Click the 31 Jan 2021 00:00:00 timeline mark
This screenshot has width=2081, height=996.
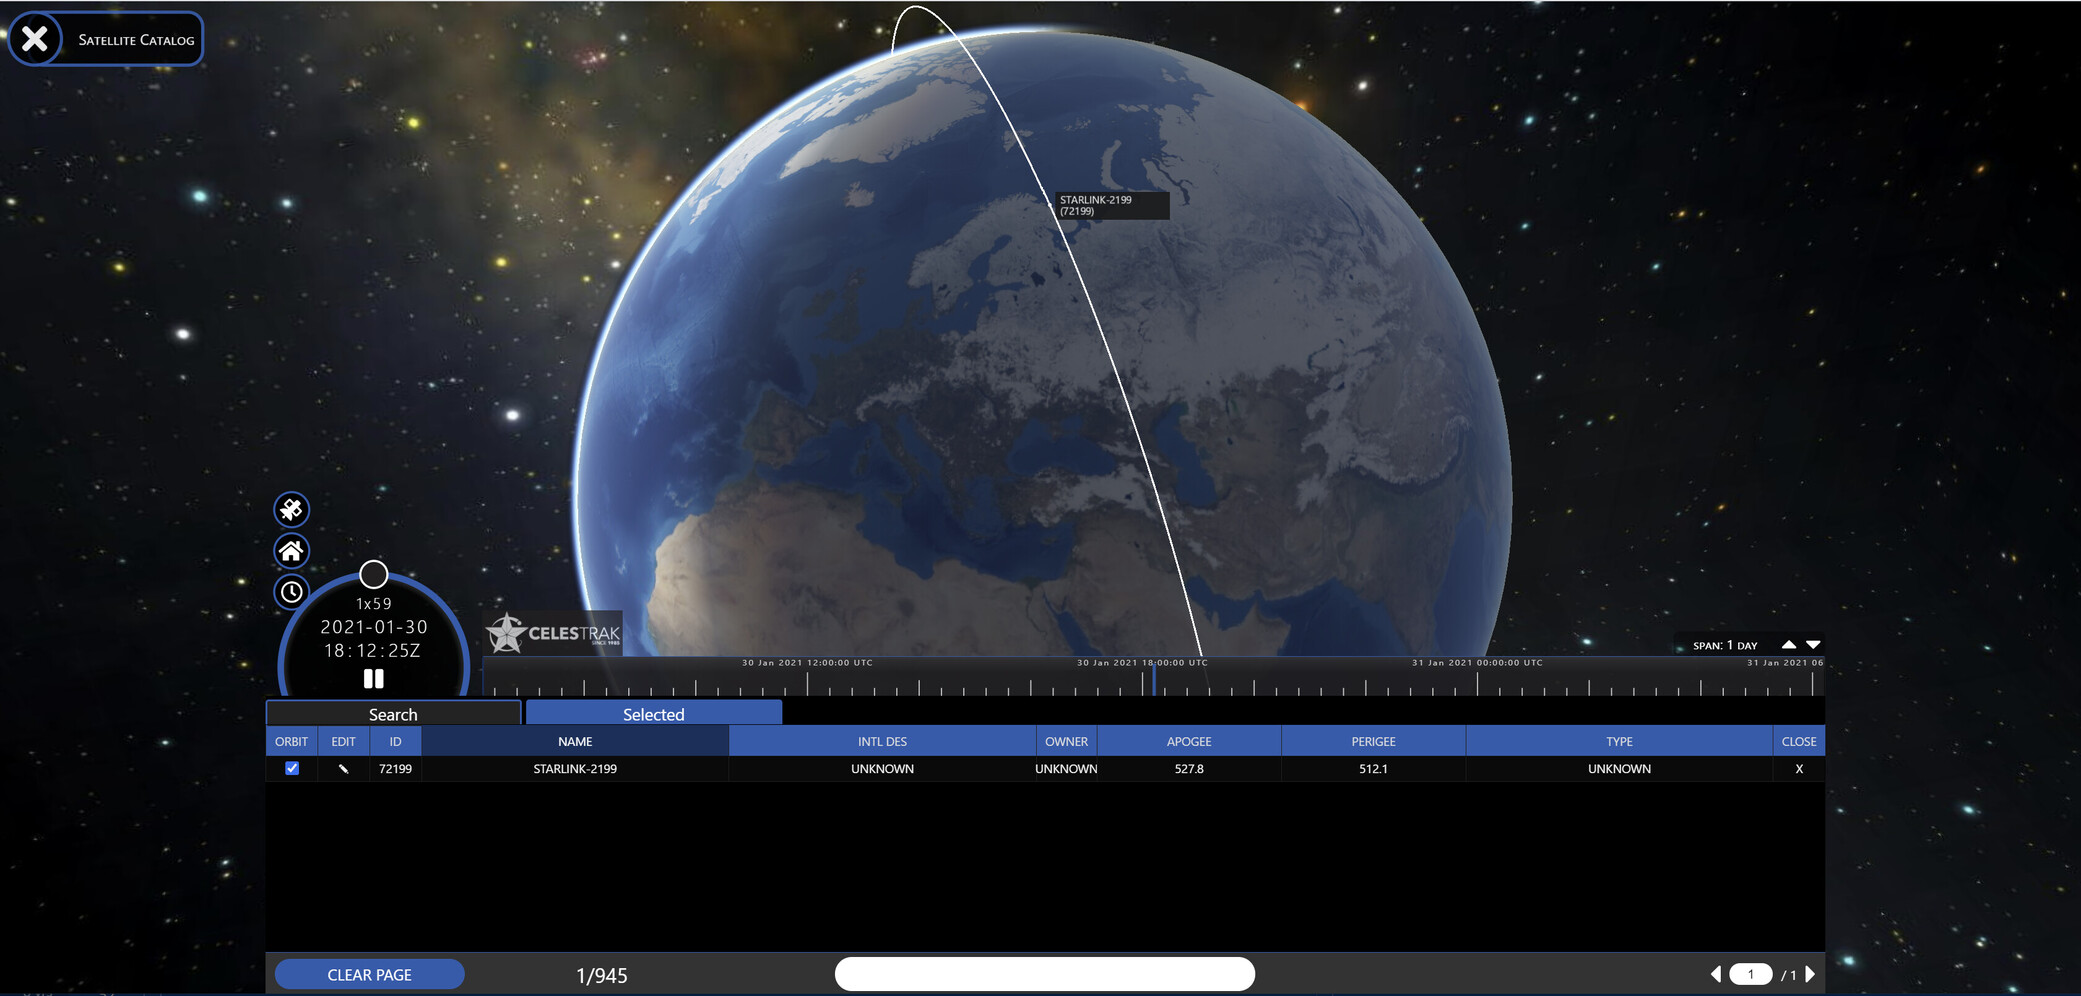[x=1477, y=683]
